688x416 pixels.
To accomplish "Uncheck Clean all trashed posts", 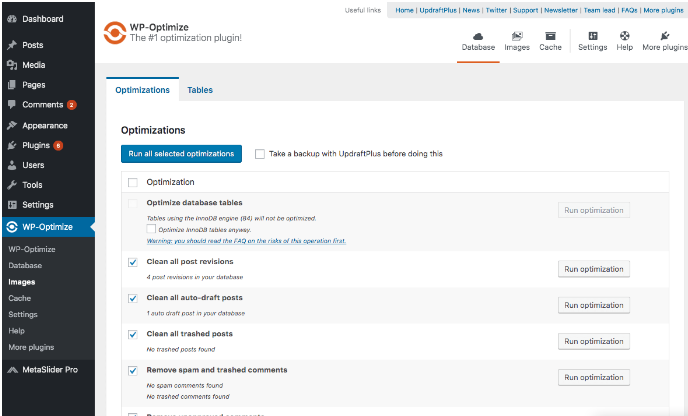I will [133, 334].
